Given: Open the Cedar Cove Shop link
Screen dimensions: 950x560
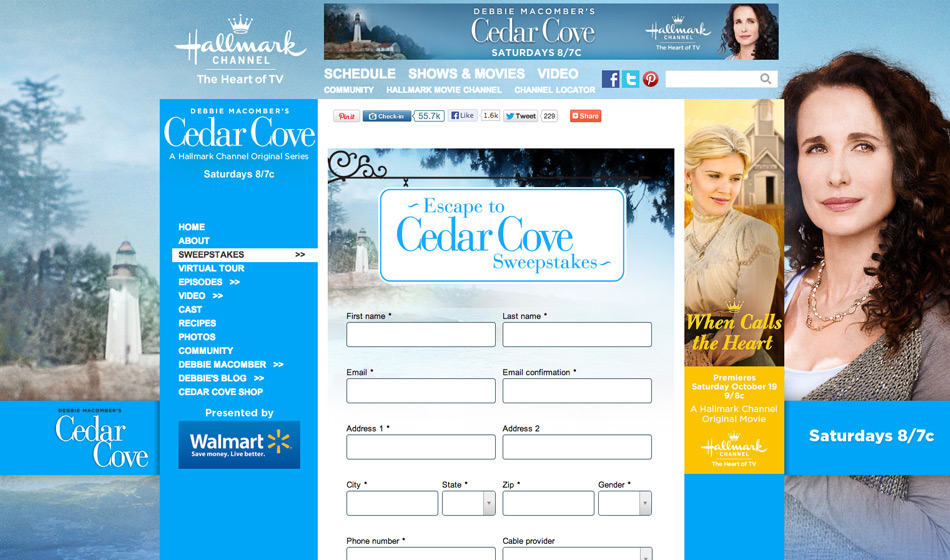Looking at the screenshot, I should coord(220,392).
